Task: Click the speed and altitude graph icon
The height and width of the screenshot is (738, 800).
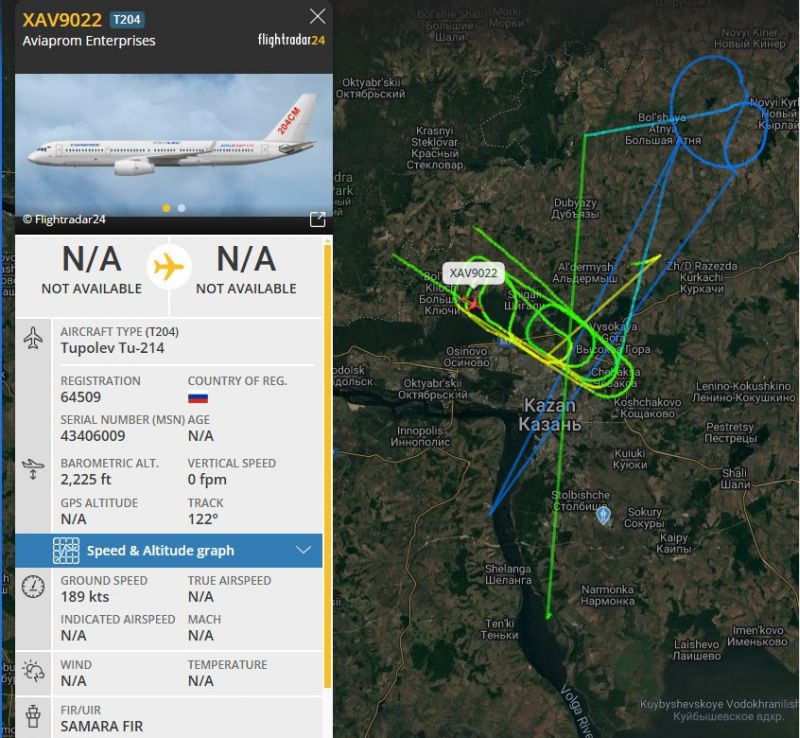Action: 66,551
